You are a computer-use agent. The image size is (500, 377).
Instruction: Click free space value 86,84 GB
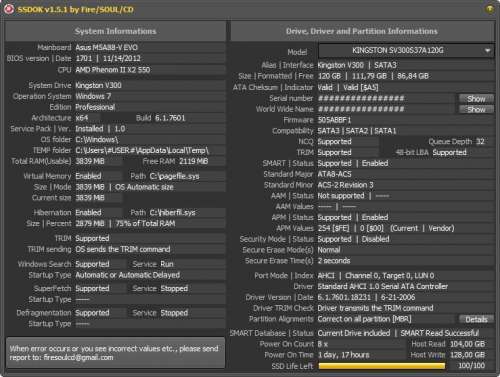413,76
